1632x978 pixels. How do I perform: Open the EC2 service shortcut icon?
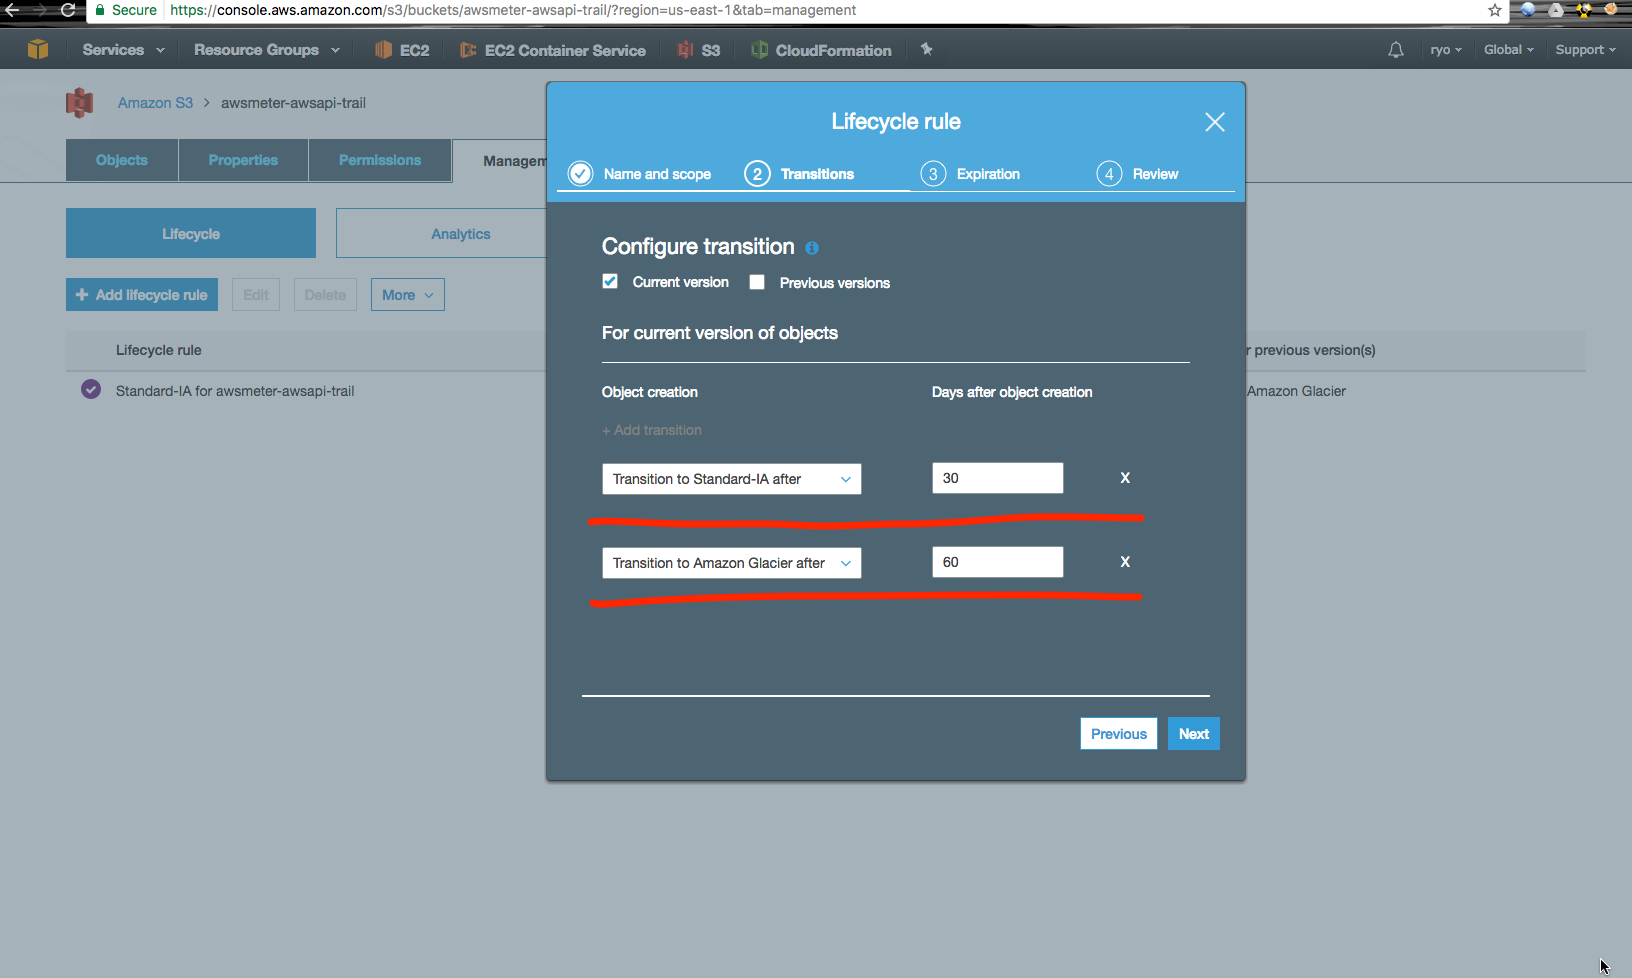coord(383,50)
